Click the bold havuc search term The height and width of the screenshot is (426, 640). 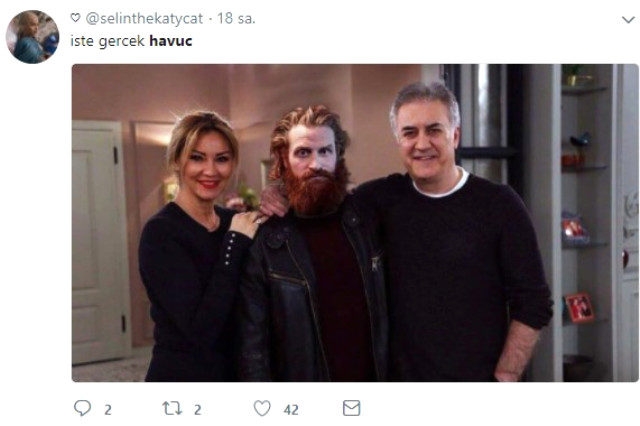point(171,41)
